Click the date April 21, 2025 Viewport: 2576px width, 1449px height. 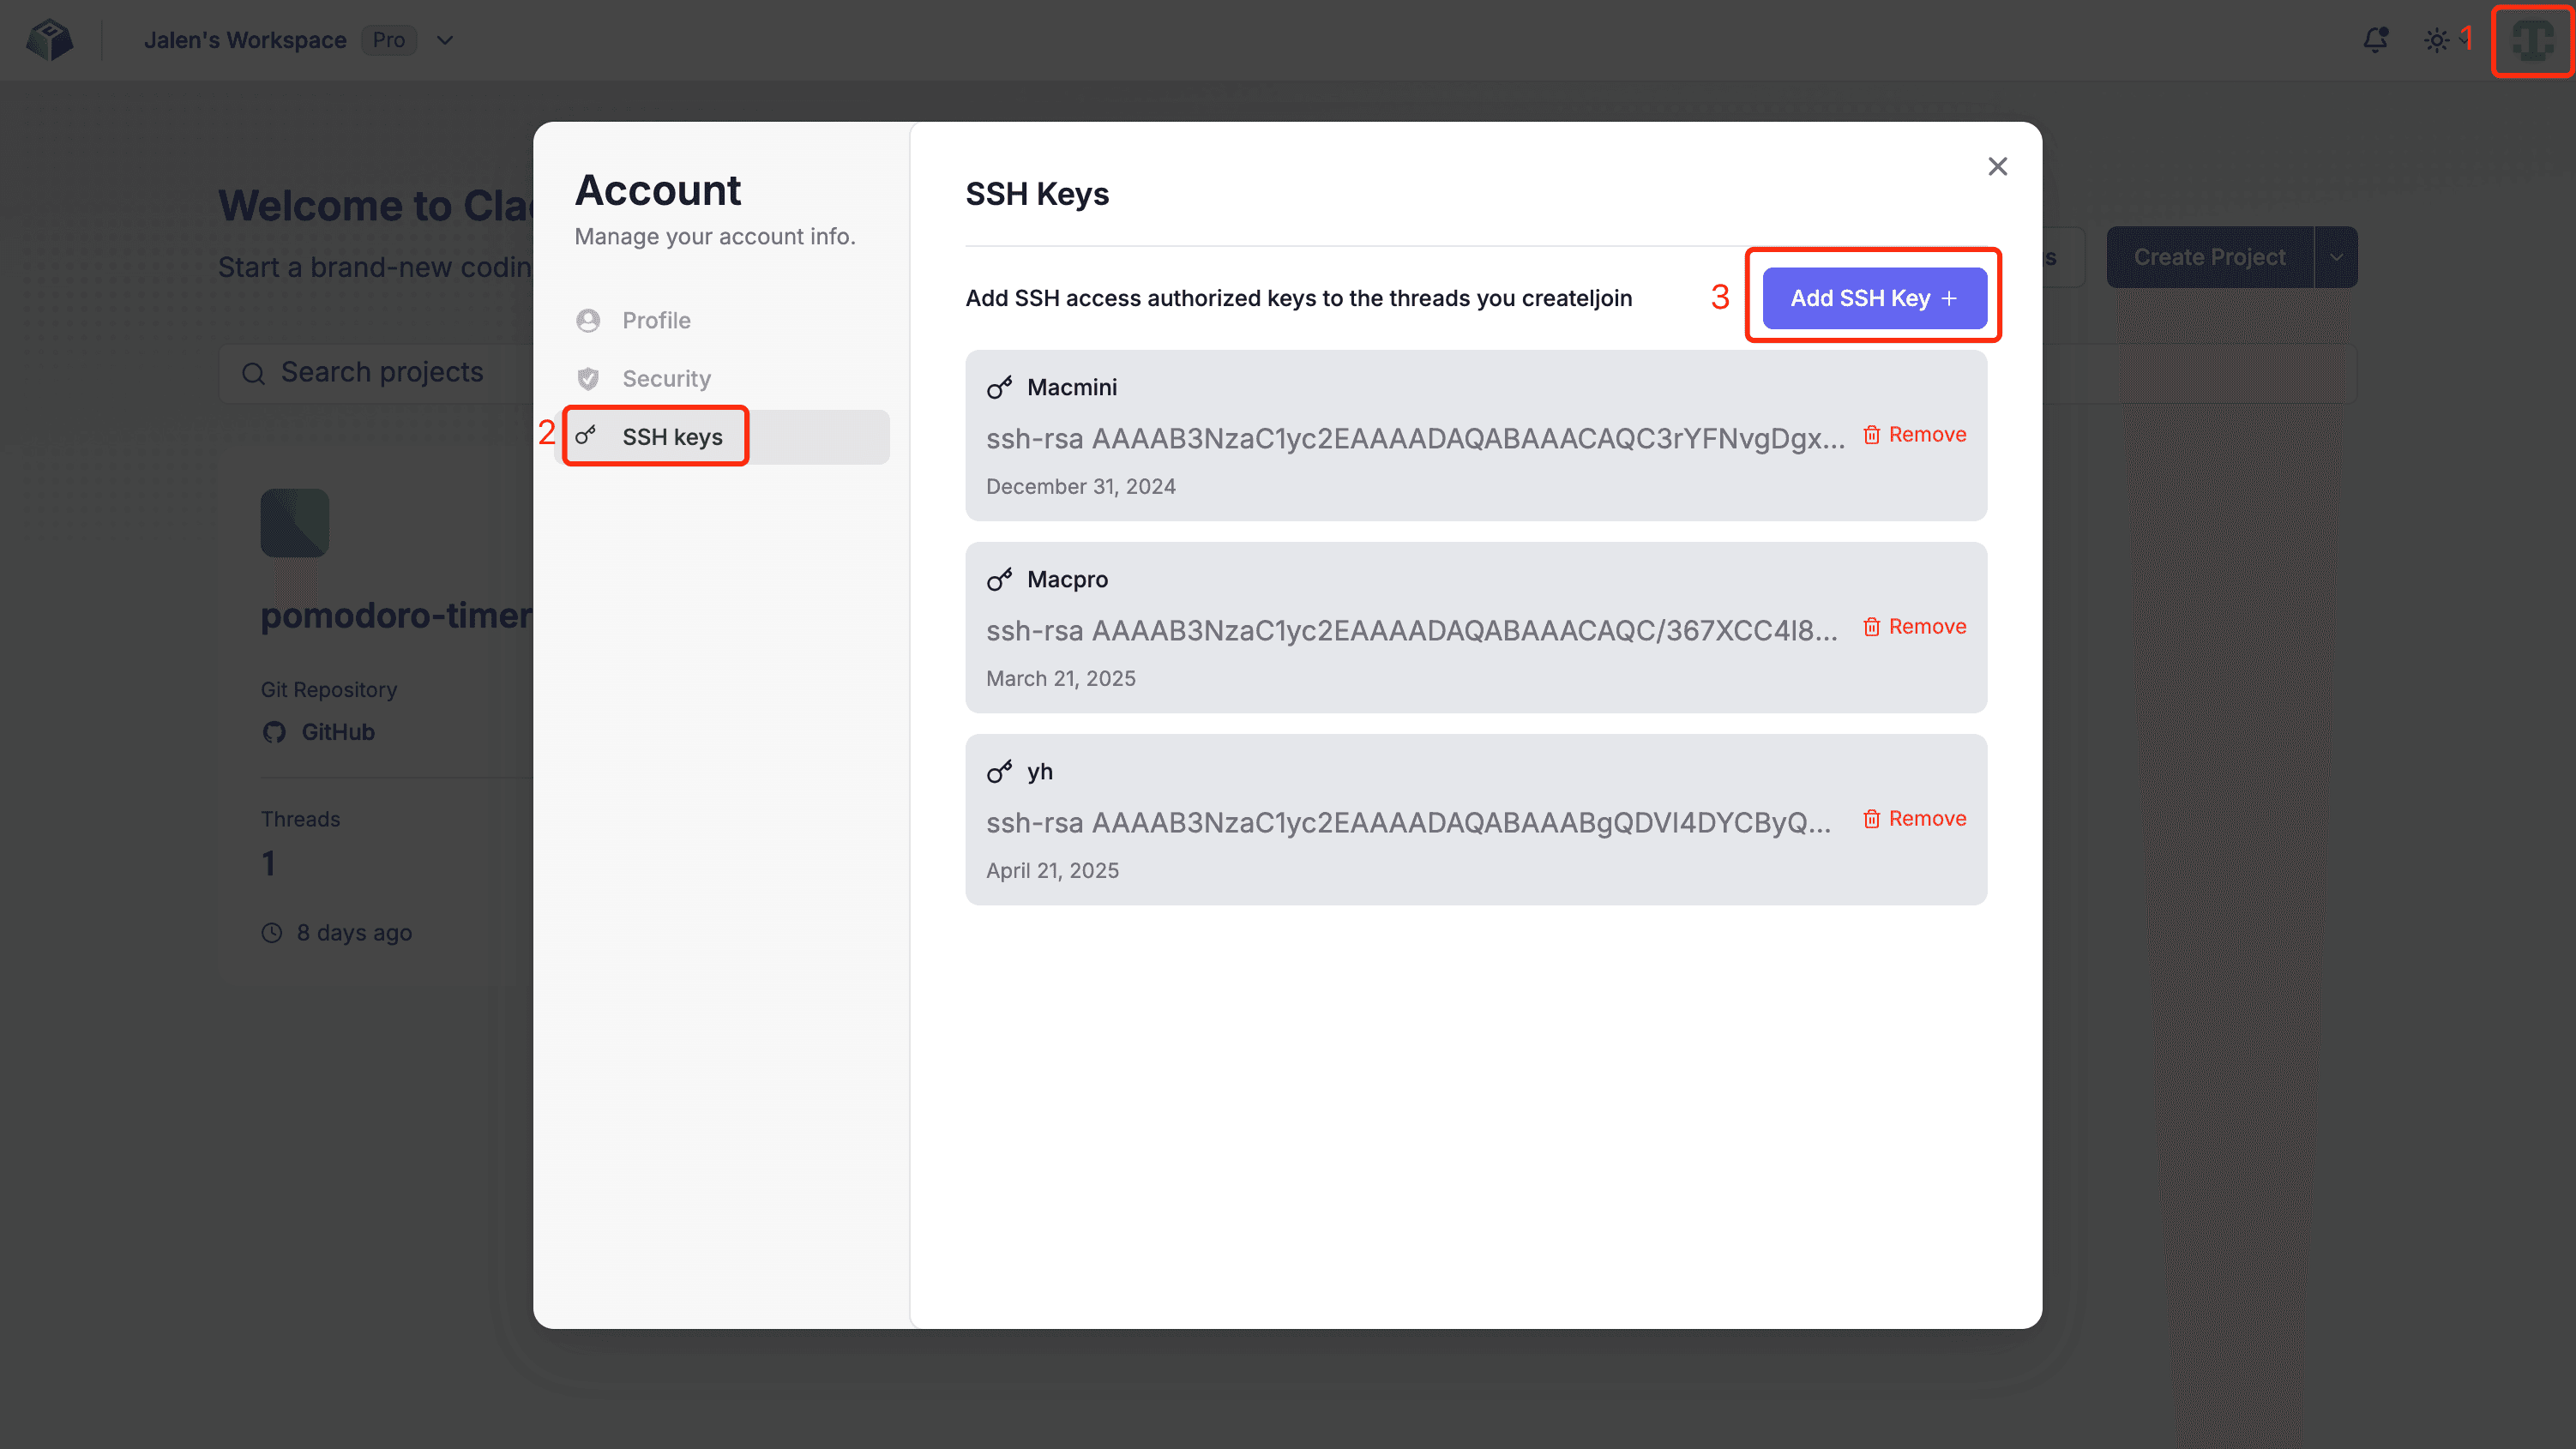click(x=1052, y=870)
